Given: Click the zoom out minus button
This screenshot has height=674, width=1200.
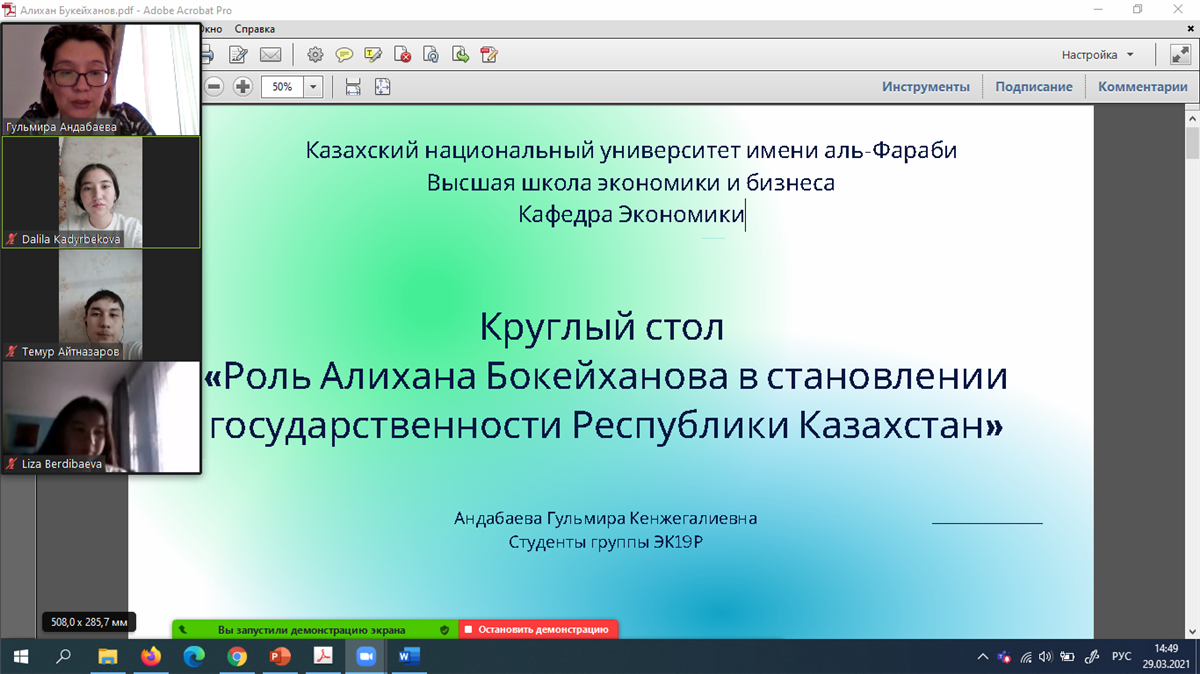Looking at the screenshot, I should pos(214,87).
